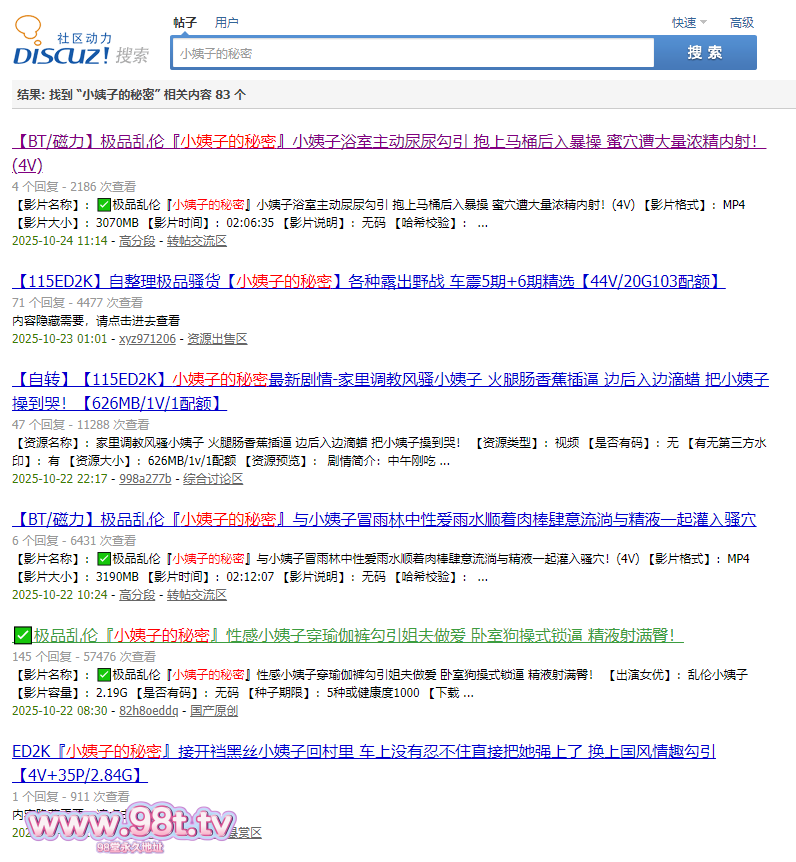Screen dimensions: 796x862
Task: Open author profile 998a277b
Action: tap(145, 479)
